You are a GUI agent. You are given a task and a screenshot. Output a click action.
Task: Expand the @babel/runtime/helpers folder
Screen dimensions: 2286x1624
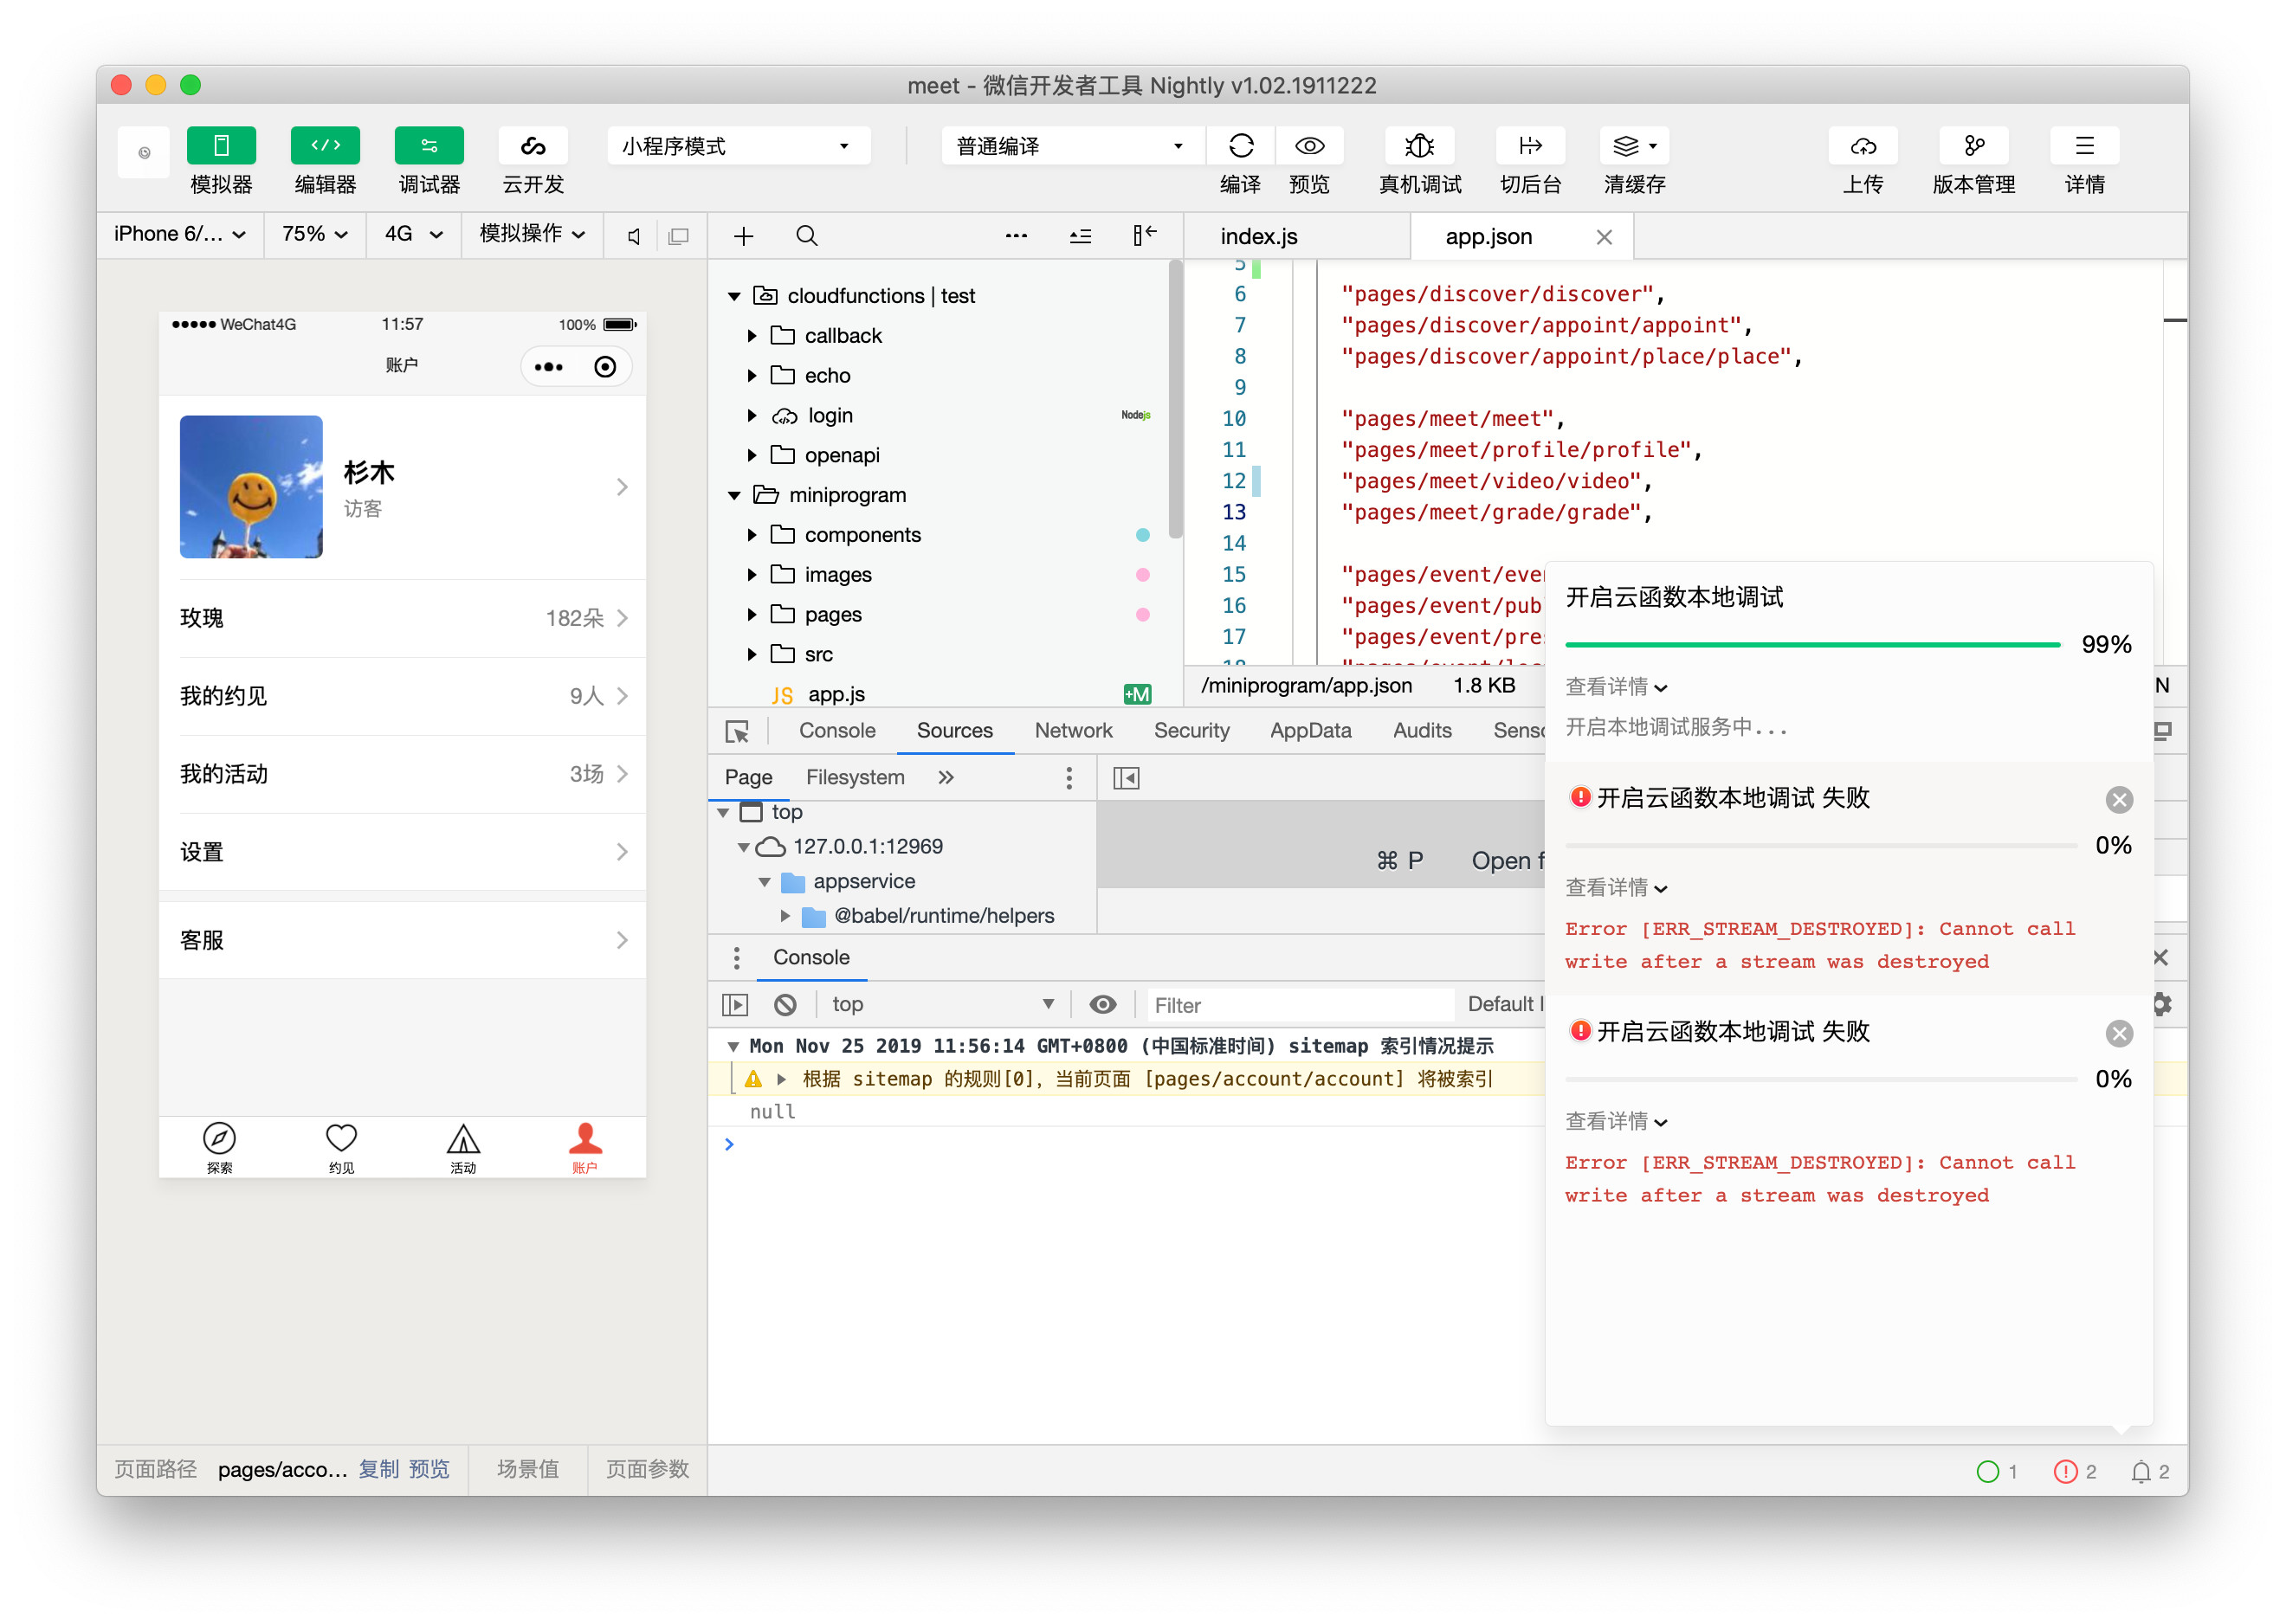(785, 917)
